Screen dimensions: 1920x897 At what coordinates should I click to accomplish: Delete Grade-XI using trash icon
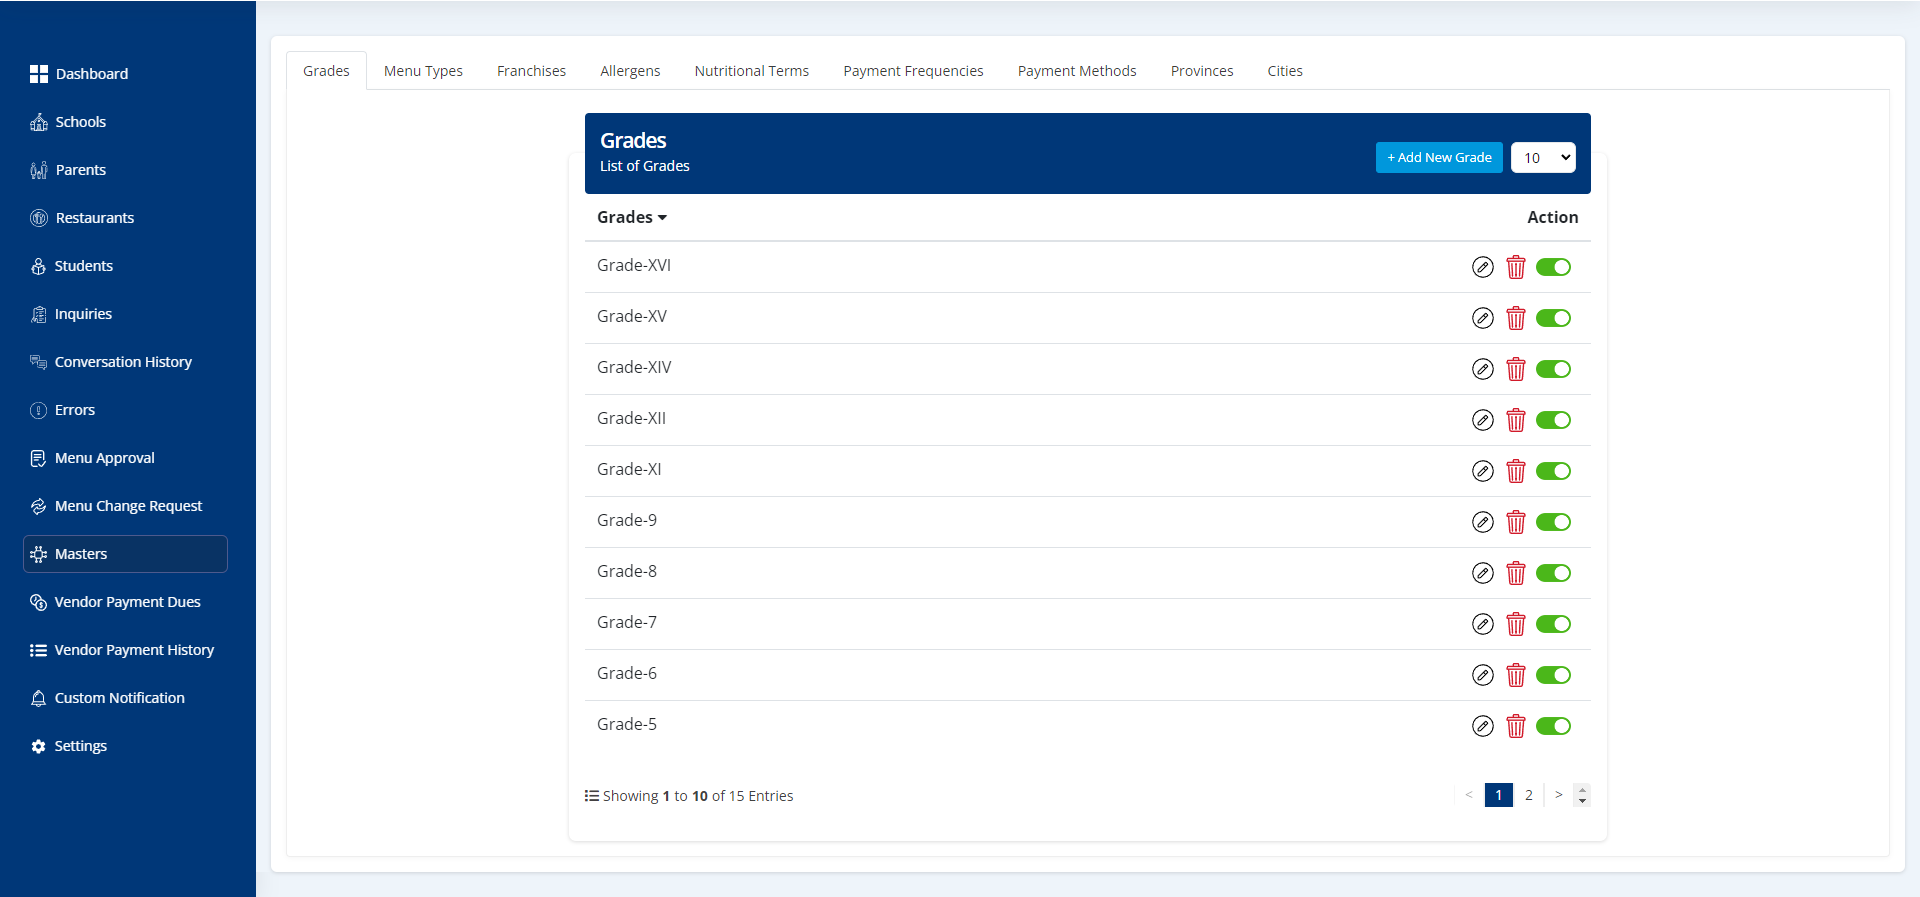coord(1516,471)
